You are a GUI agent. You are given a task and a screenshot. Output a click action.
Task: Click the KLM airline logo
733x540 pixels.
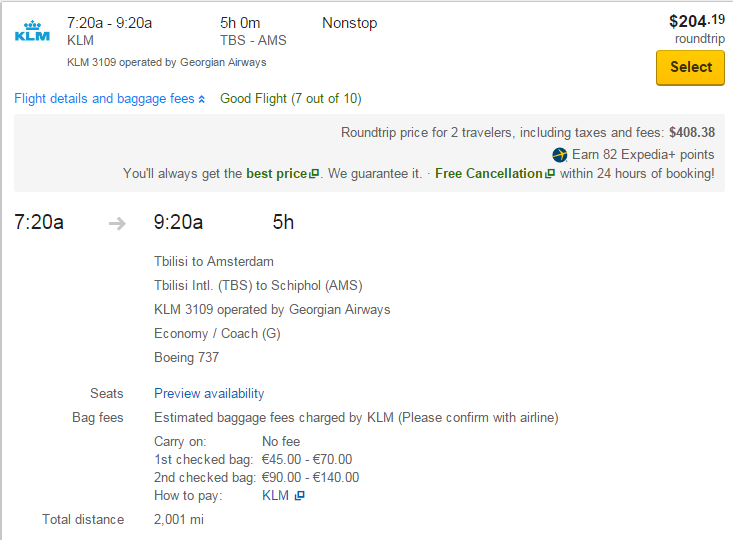click(32, 31)
